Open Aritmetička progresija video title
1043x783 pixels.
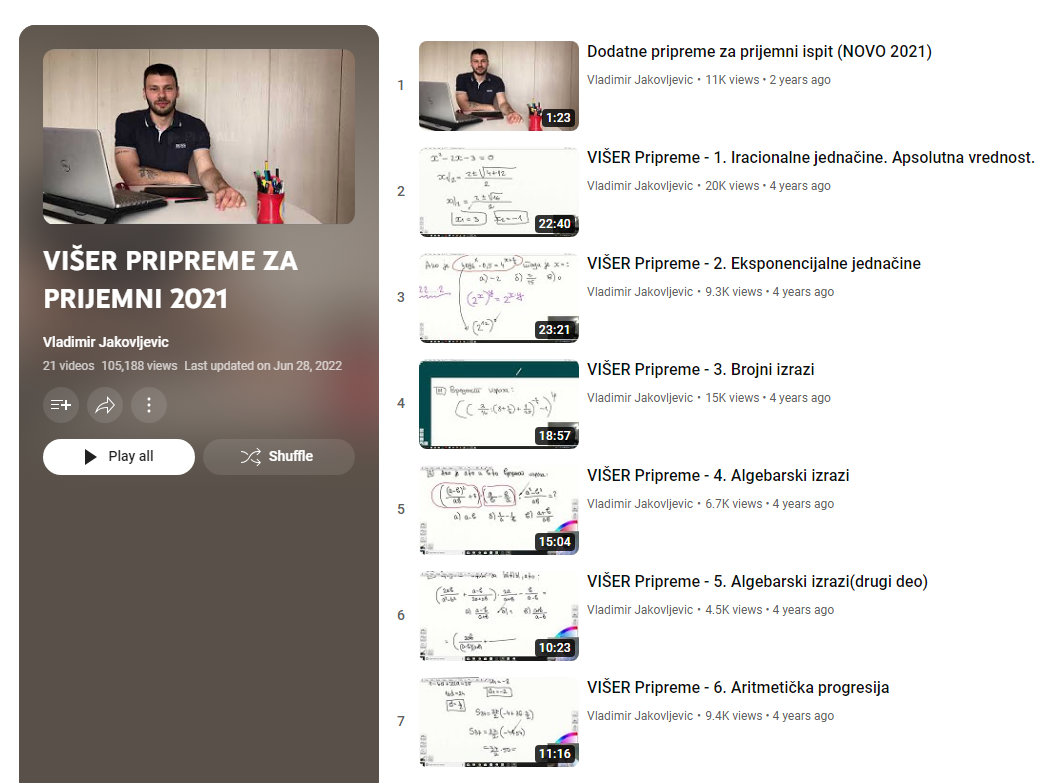tap(738, 687)
